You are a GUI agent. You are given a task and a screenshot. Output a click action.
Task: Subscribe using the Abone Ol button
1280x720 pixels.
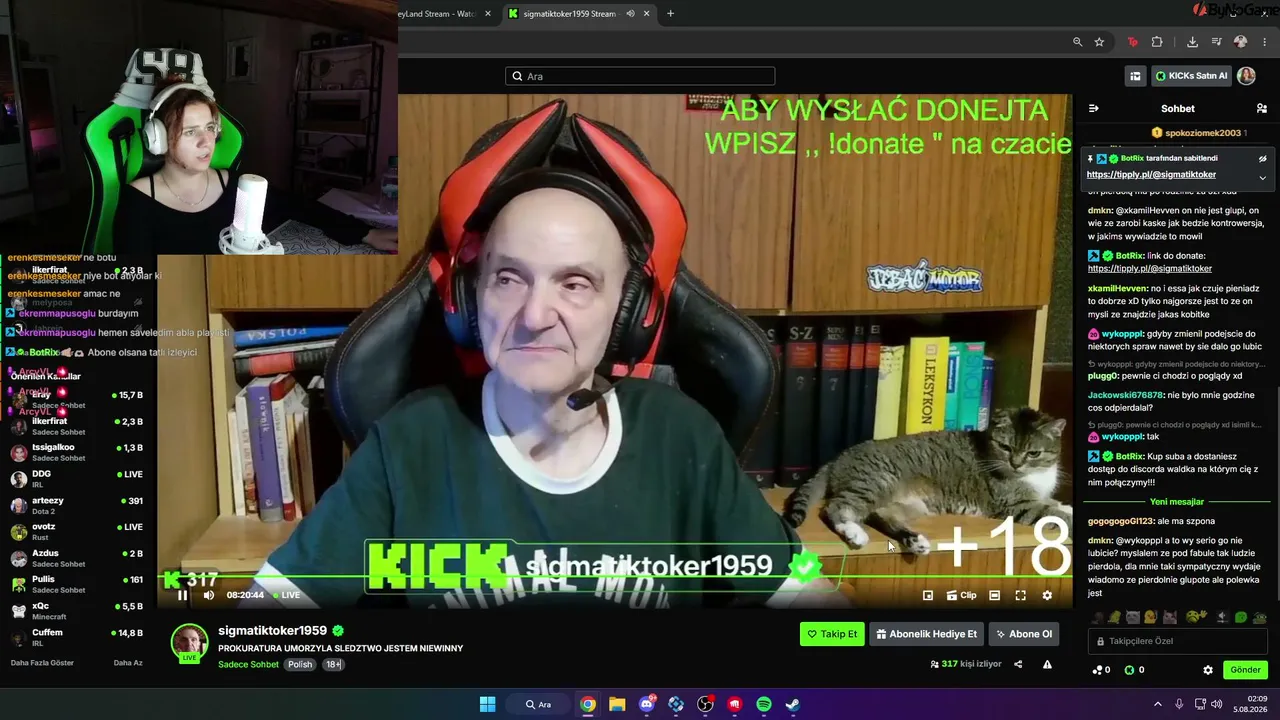pyautogui.click(x=1024, y=634)
